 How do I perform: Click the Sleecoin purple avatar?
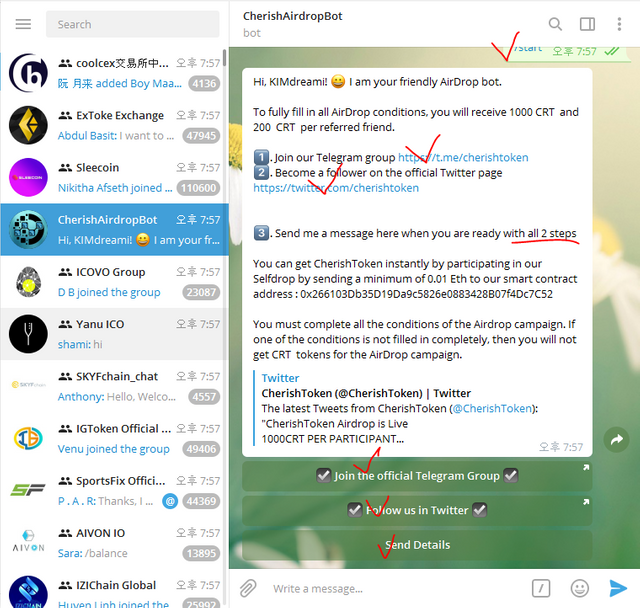(28, 178)
